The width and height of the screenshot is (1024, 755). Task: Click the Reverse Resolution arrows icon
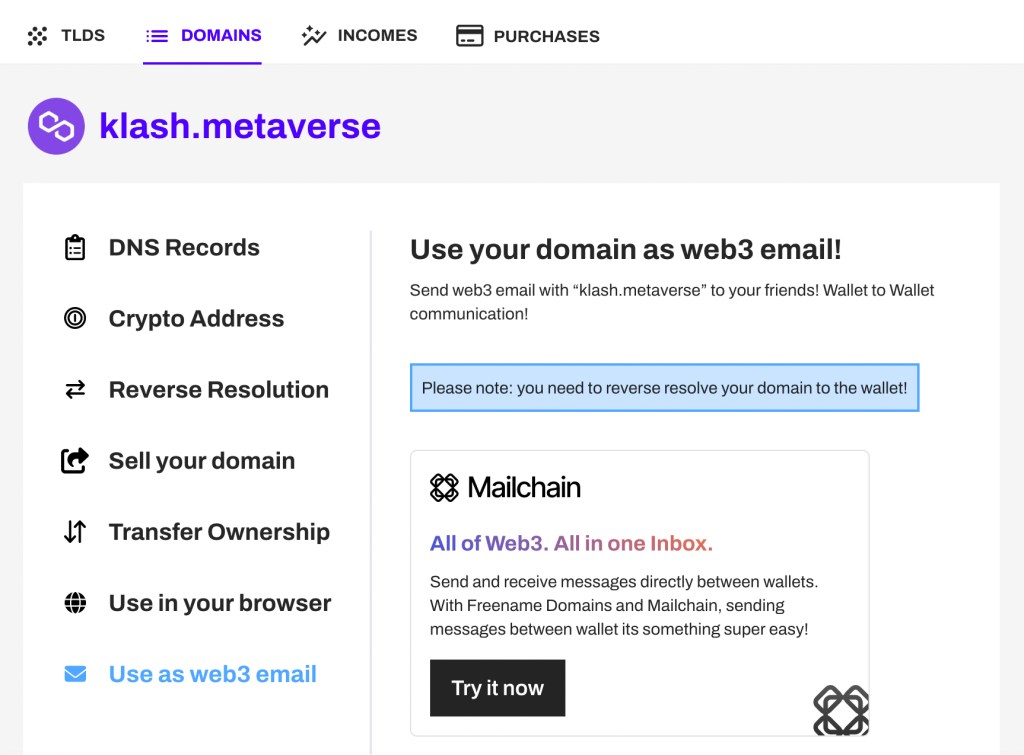click(x=75, y=390)
